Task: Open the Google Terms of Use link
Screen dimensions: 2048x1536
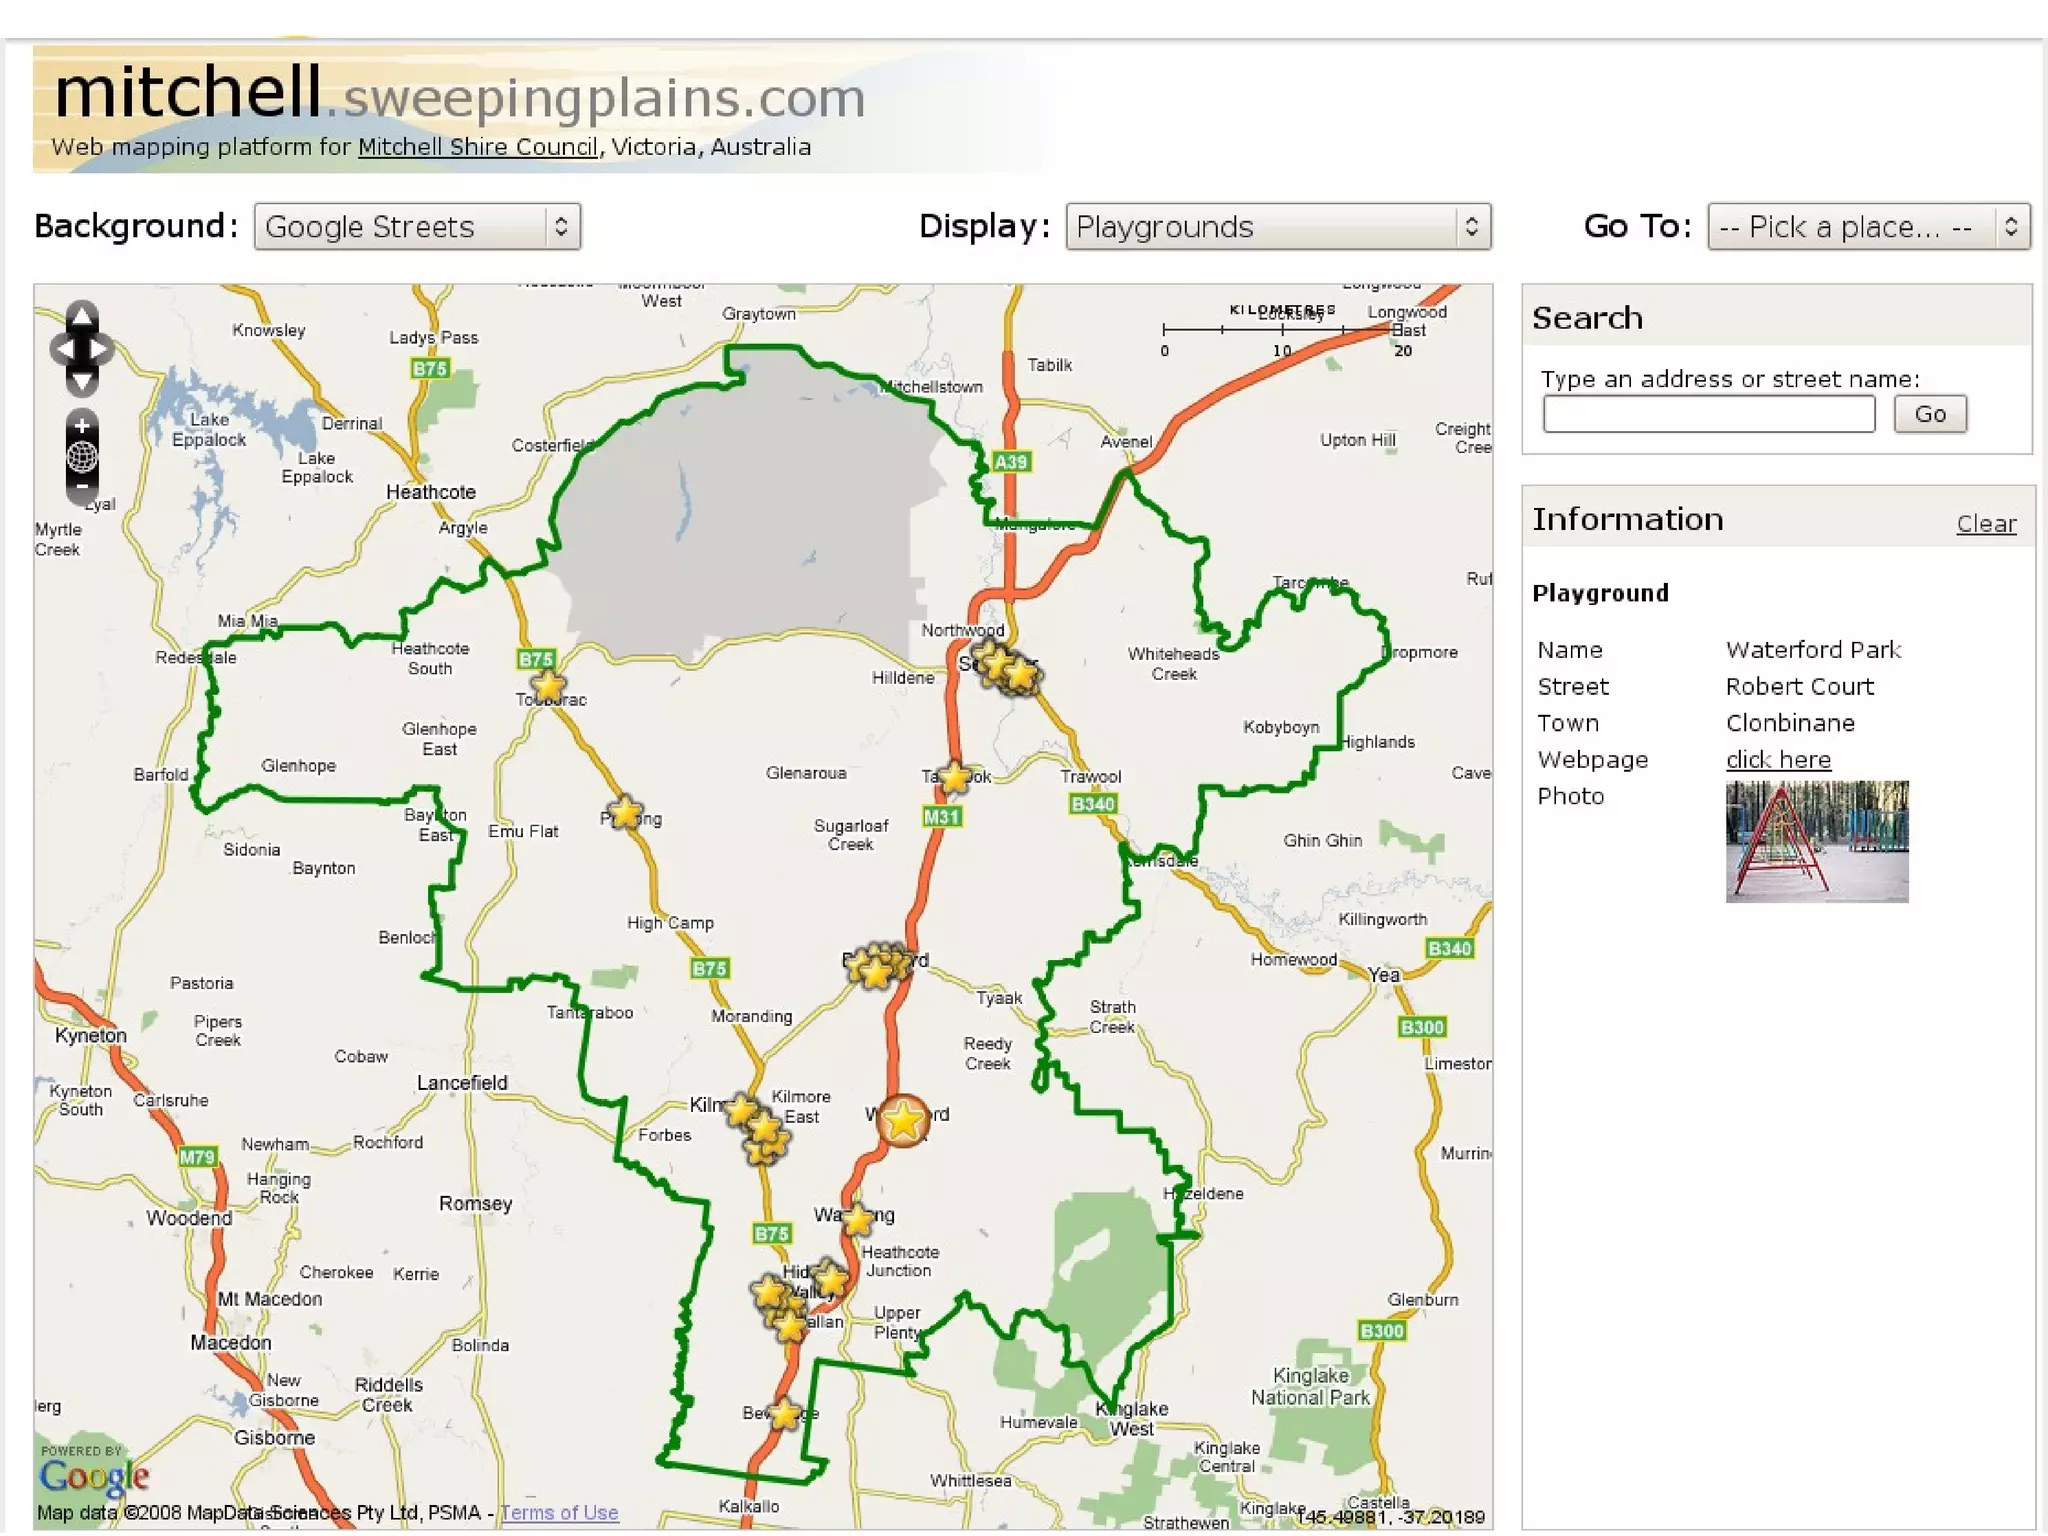Action: pos(559,1512)
